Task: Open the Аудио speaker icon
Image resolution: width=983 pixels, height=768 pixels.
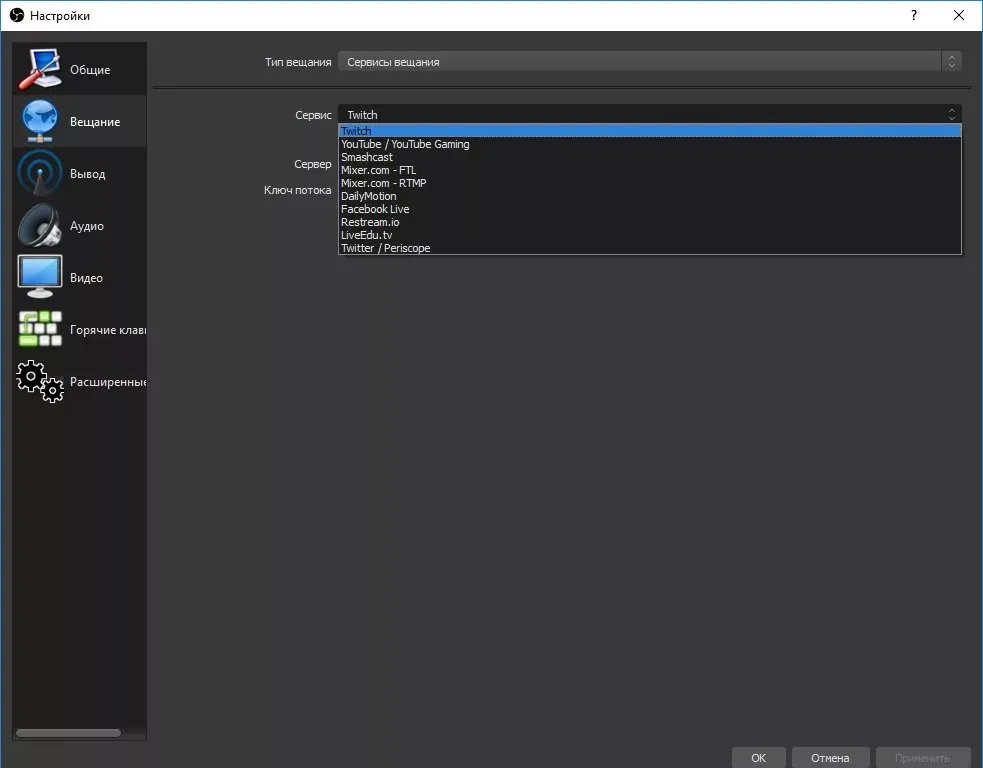Action: point(39,225)
